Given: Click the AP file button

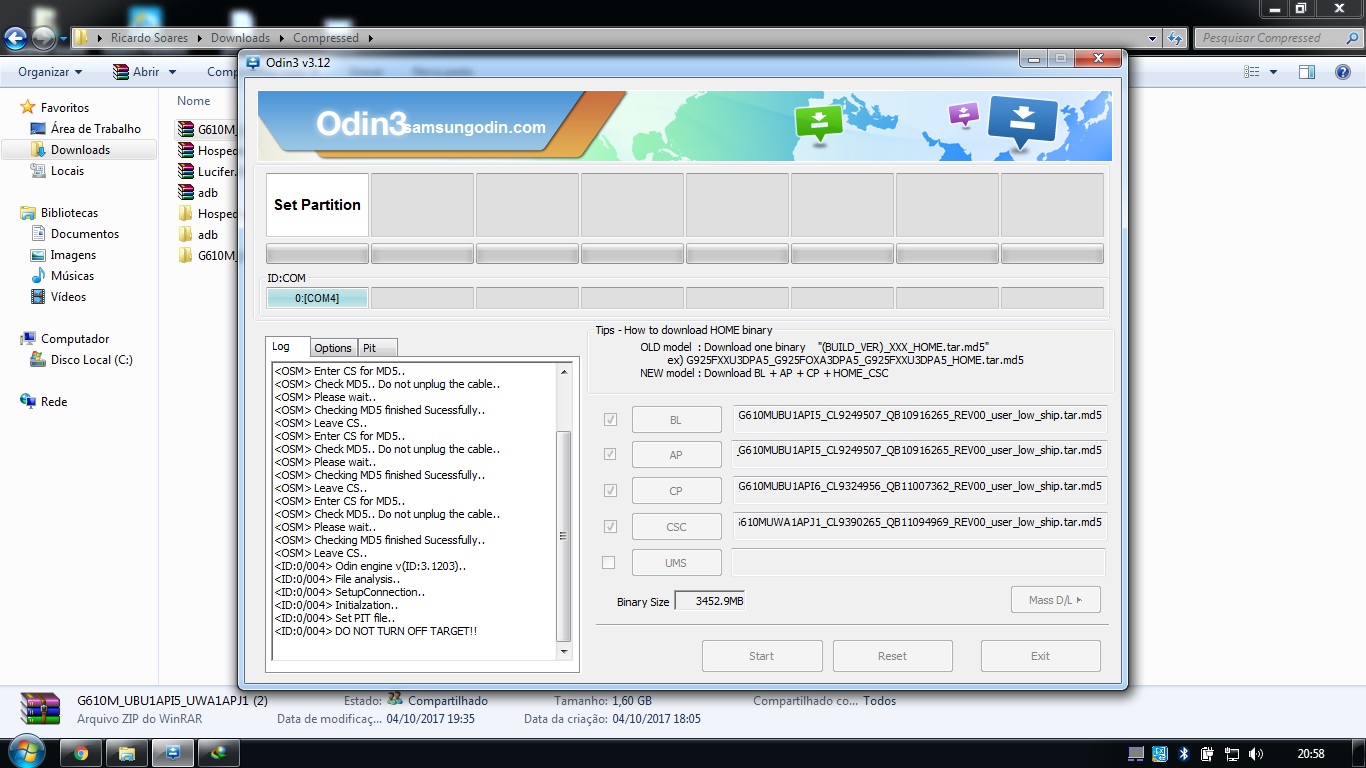Looking at the screenshot, I should 676,455.
